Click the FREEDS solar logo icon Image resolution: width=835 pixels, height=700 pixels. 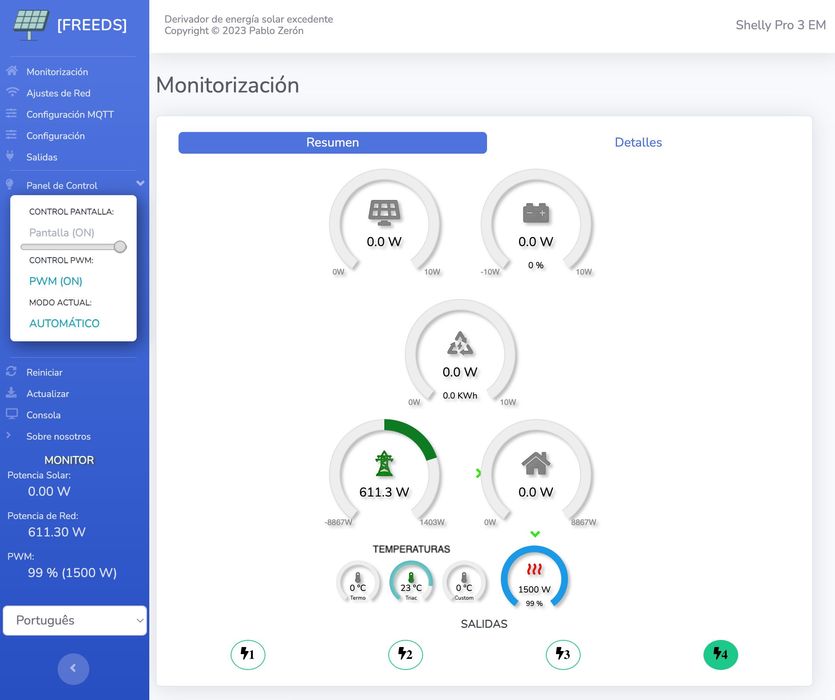(31, 25)
